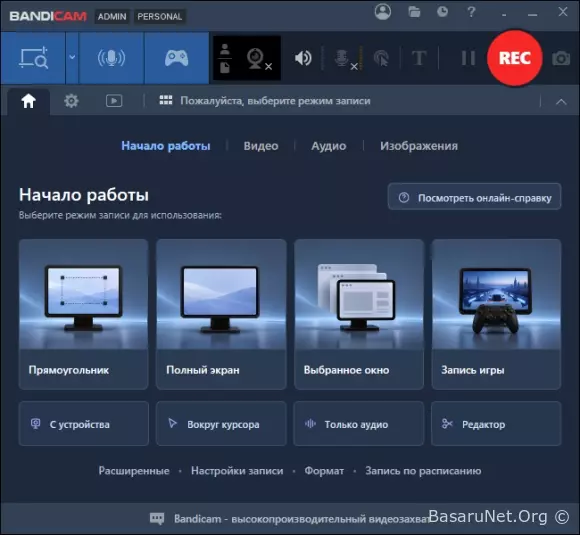
Task: Open the Настройки записи link
Action: (x=237, y=471)
